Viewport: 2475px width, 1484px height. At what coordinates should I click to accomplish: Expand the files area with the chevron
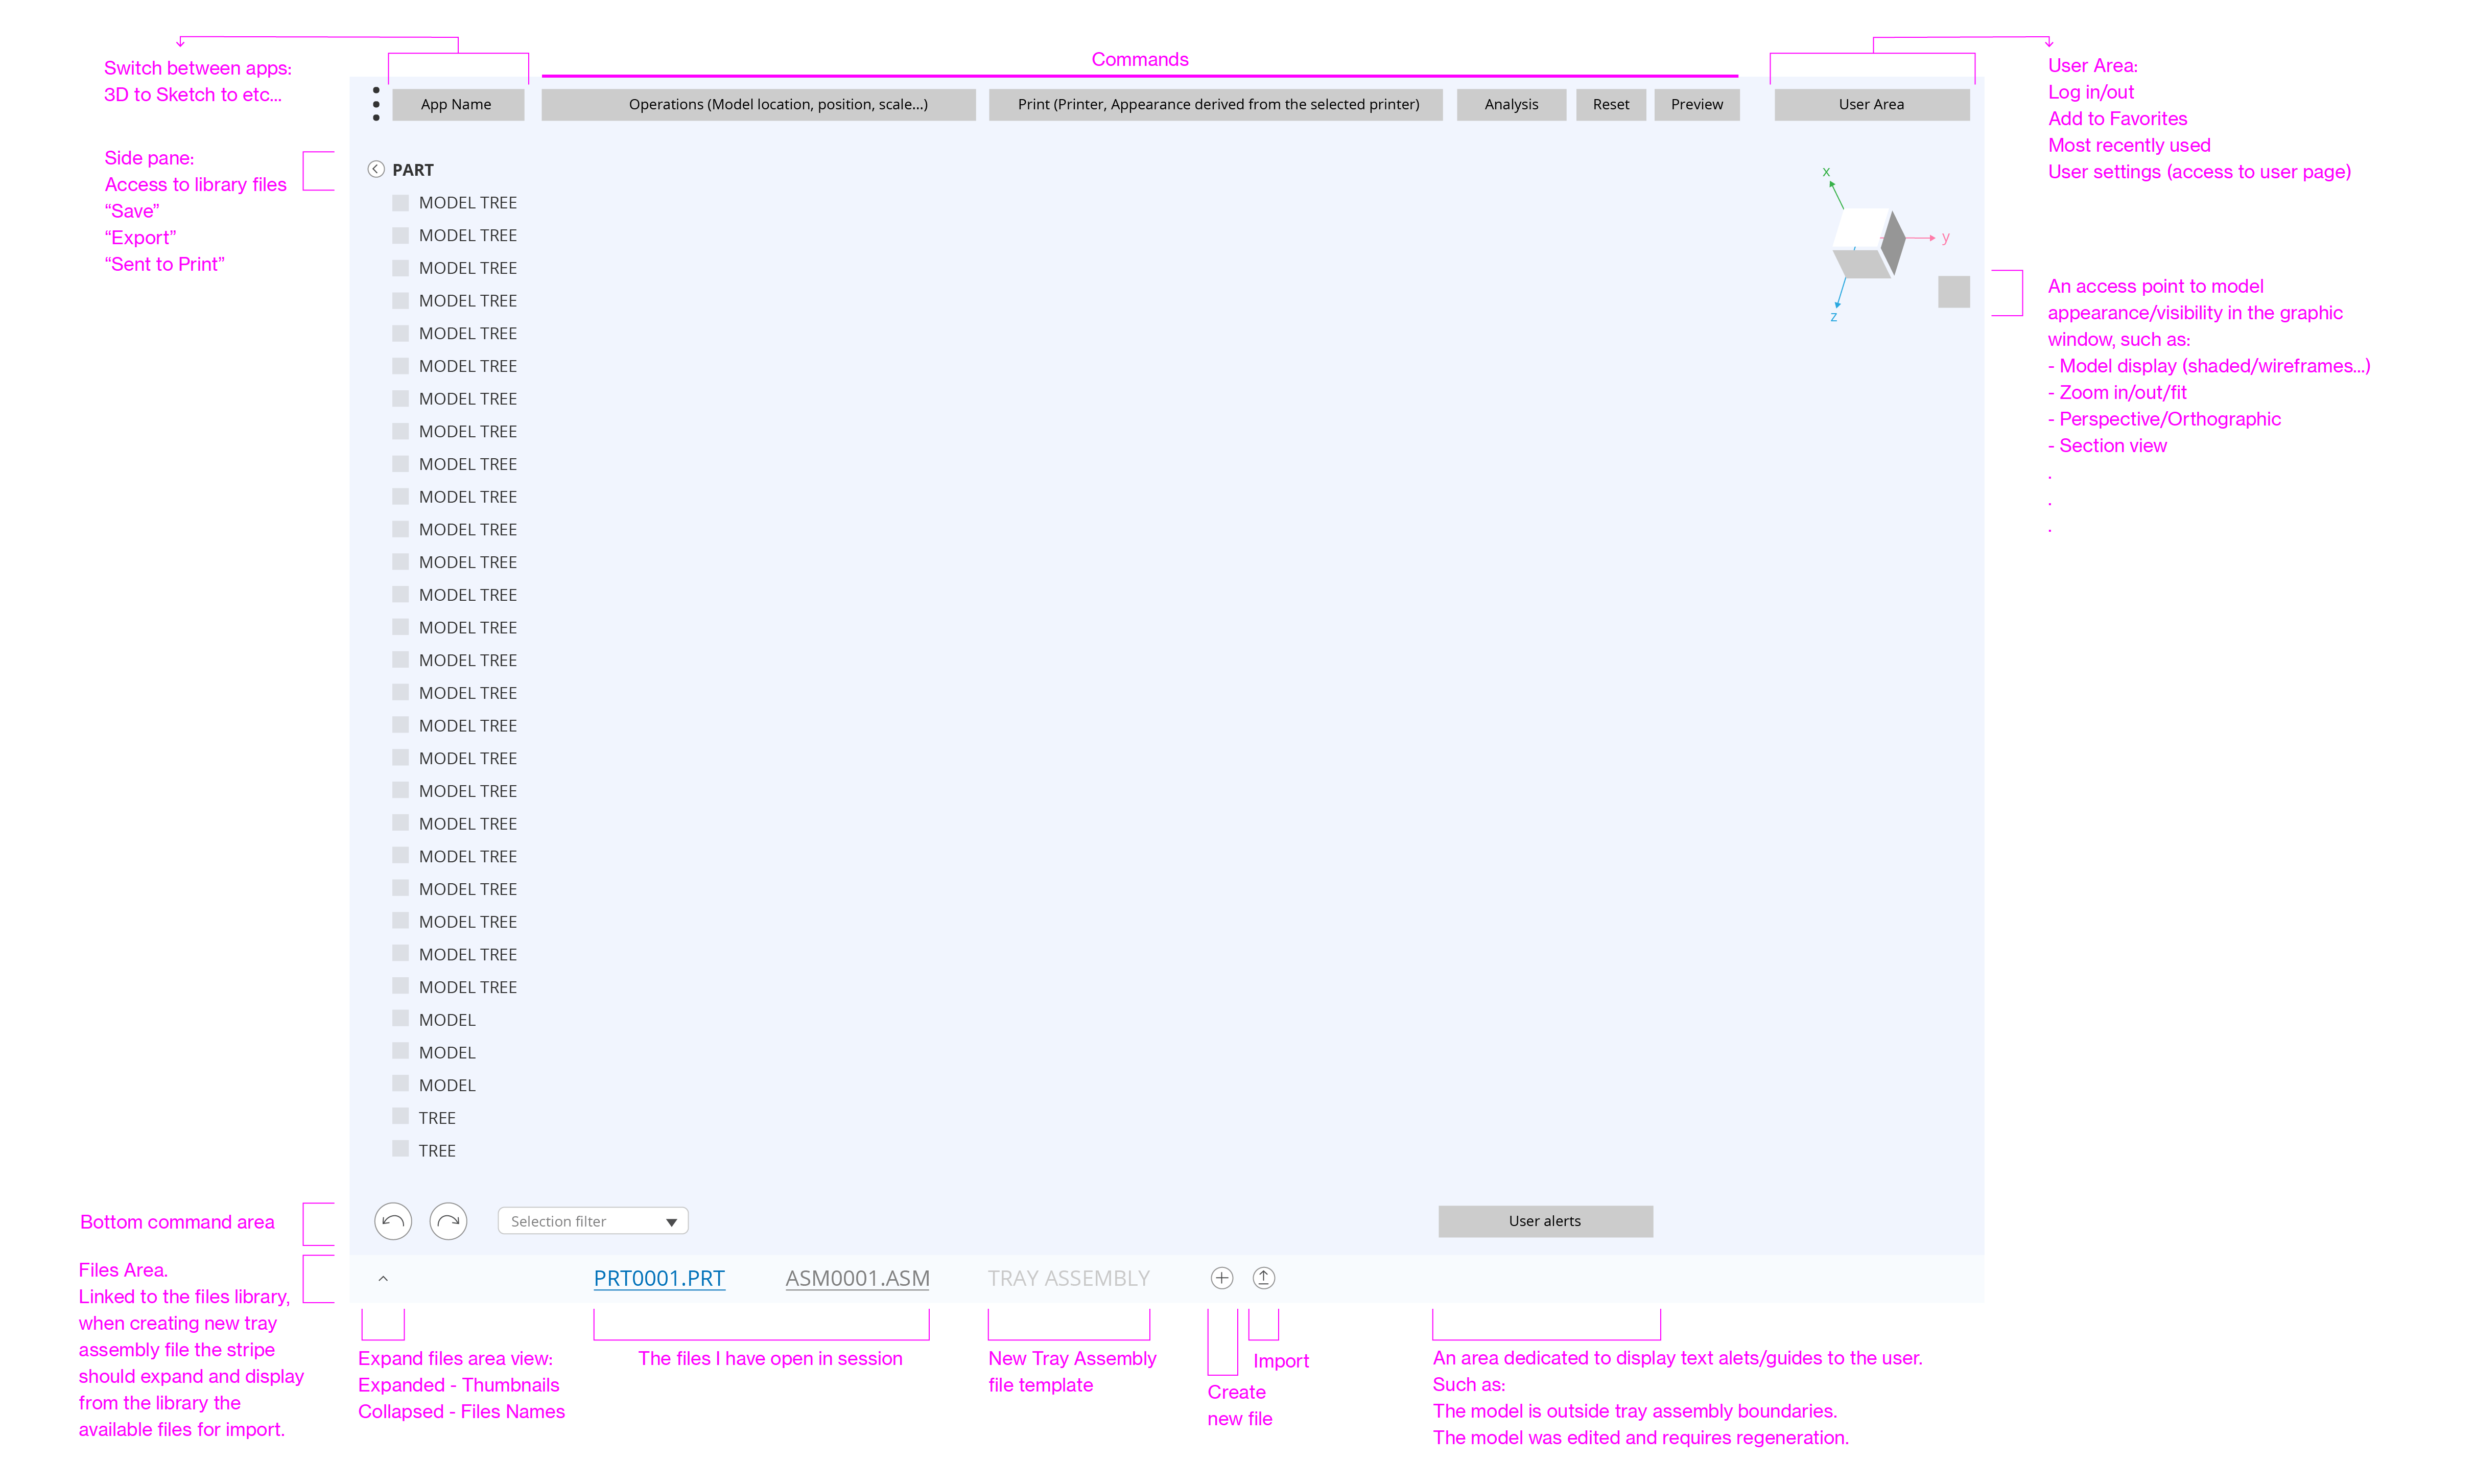[382, 1278]
